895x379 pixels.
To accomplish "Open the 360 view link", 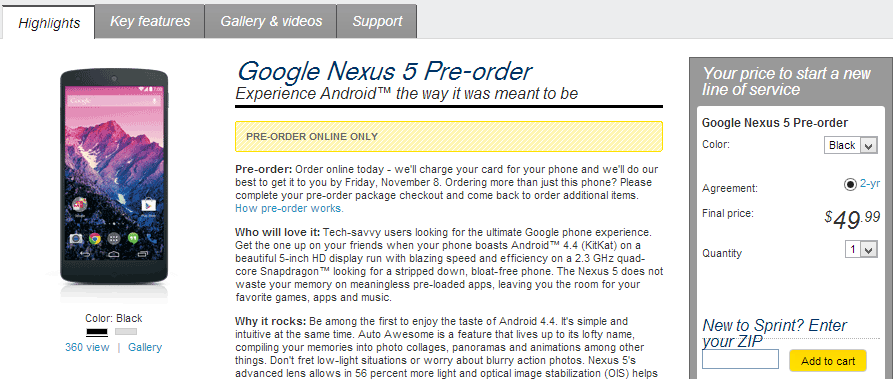I will (87, 347).
